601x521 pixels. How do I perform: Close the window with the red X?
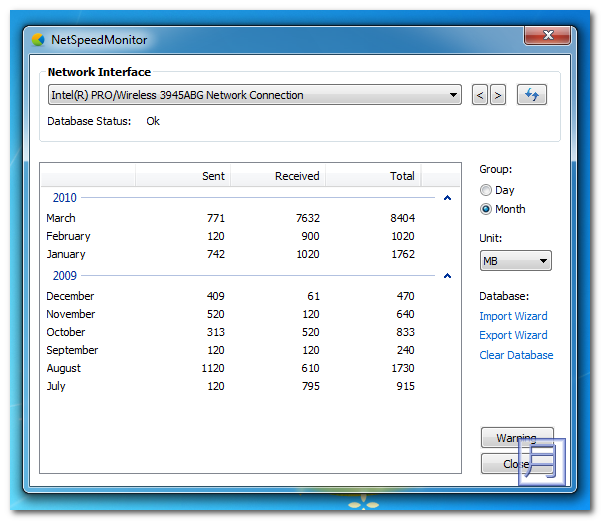coord(548,36)
